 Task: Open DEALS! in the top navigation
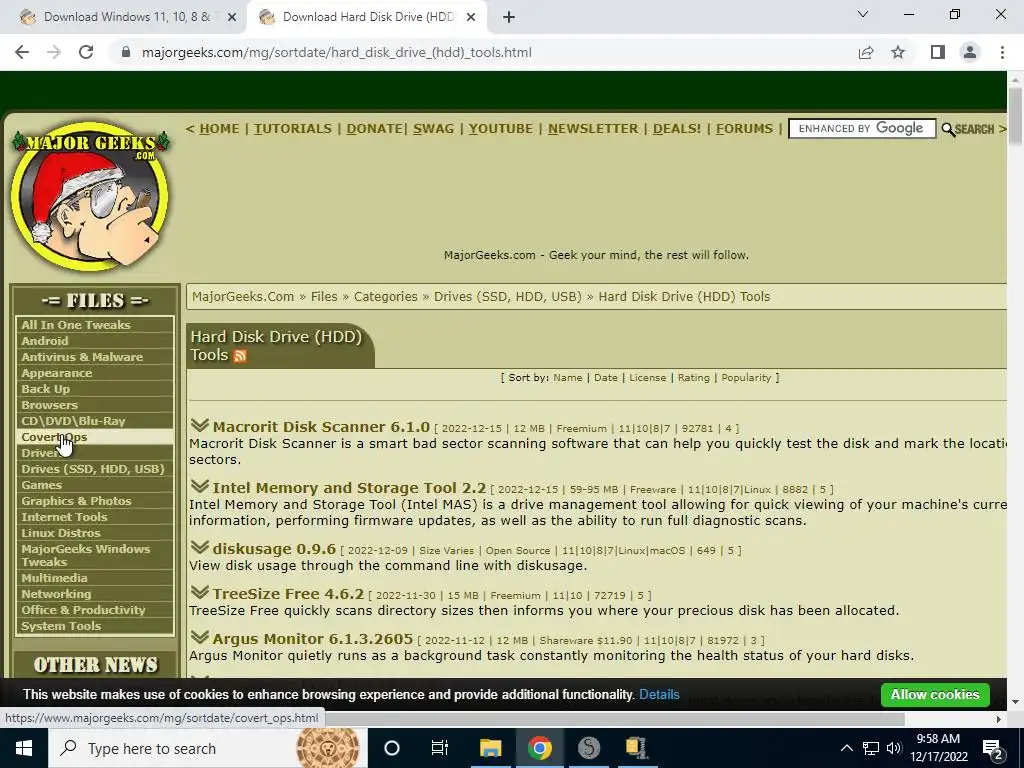pyautogui.click(x=677, y=129)
